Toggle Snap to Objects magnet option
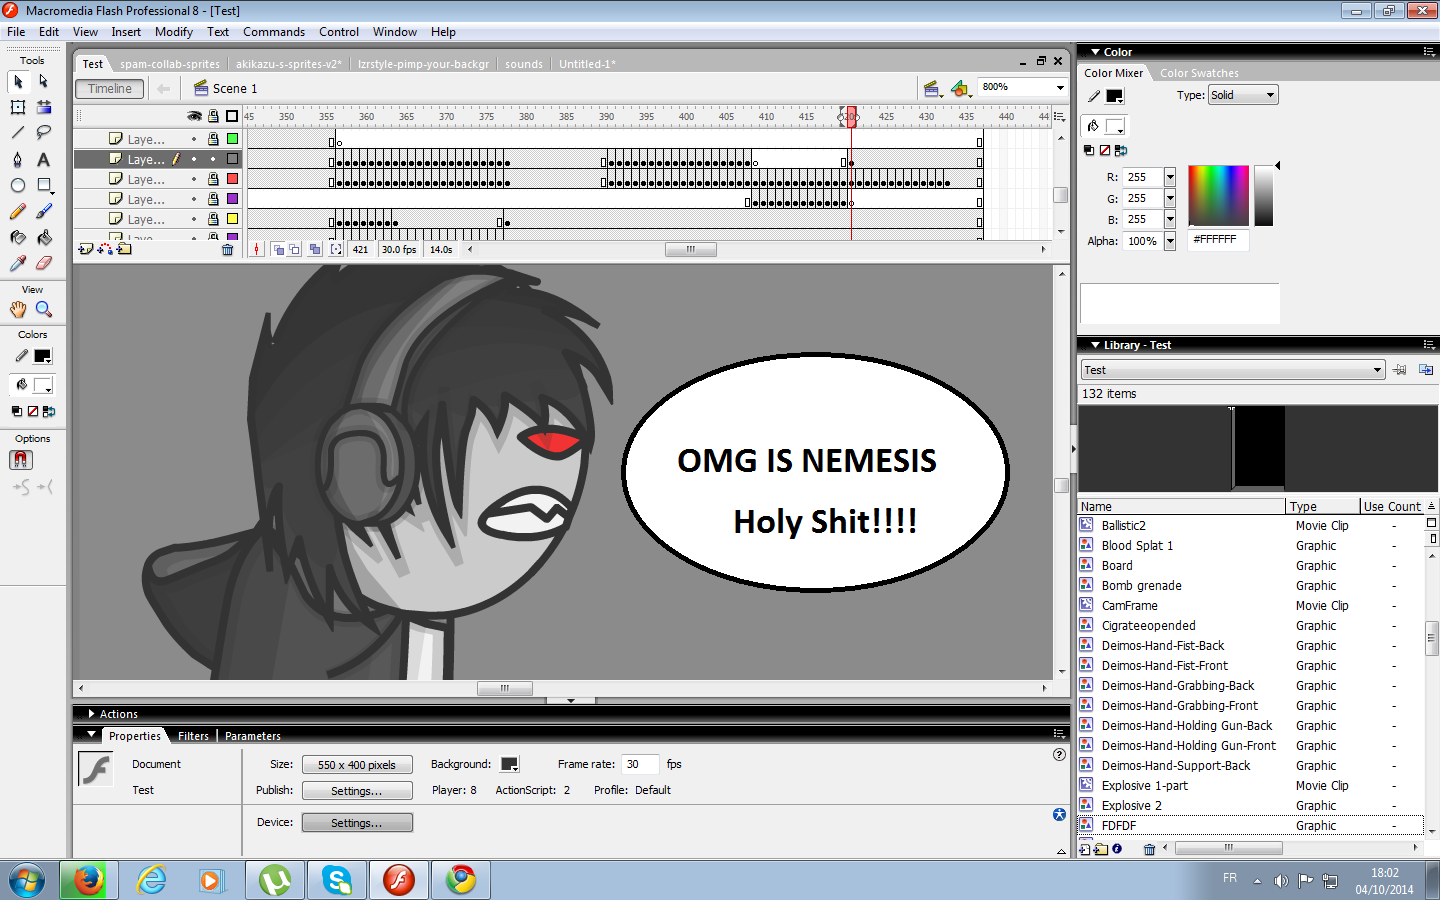This screenshot has height=900, width=1440. click(20, 460)
